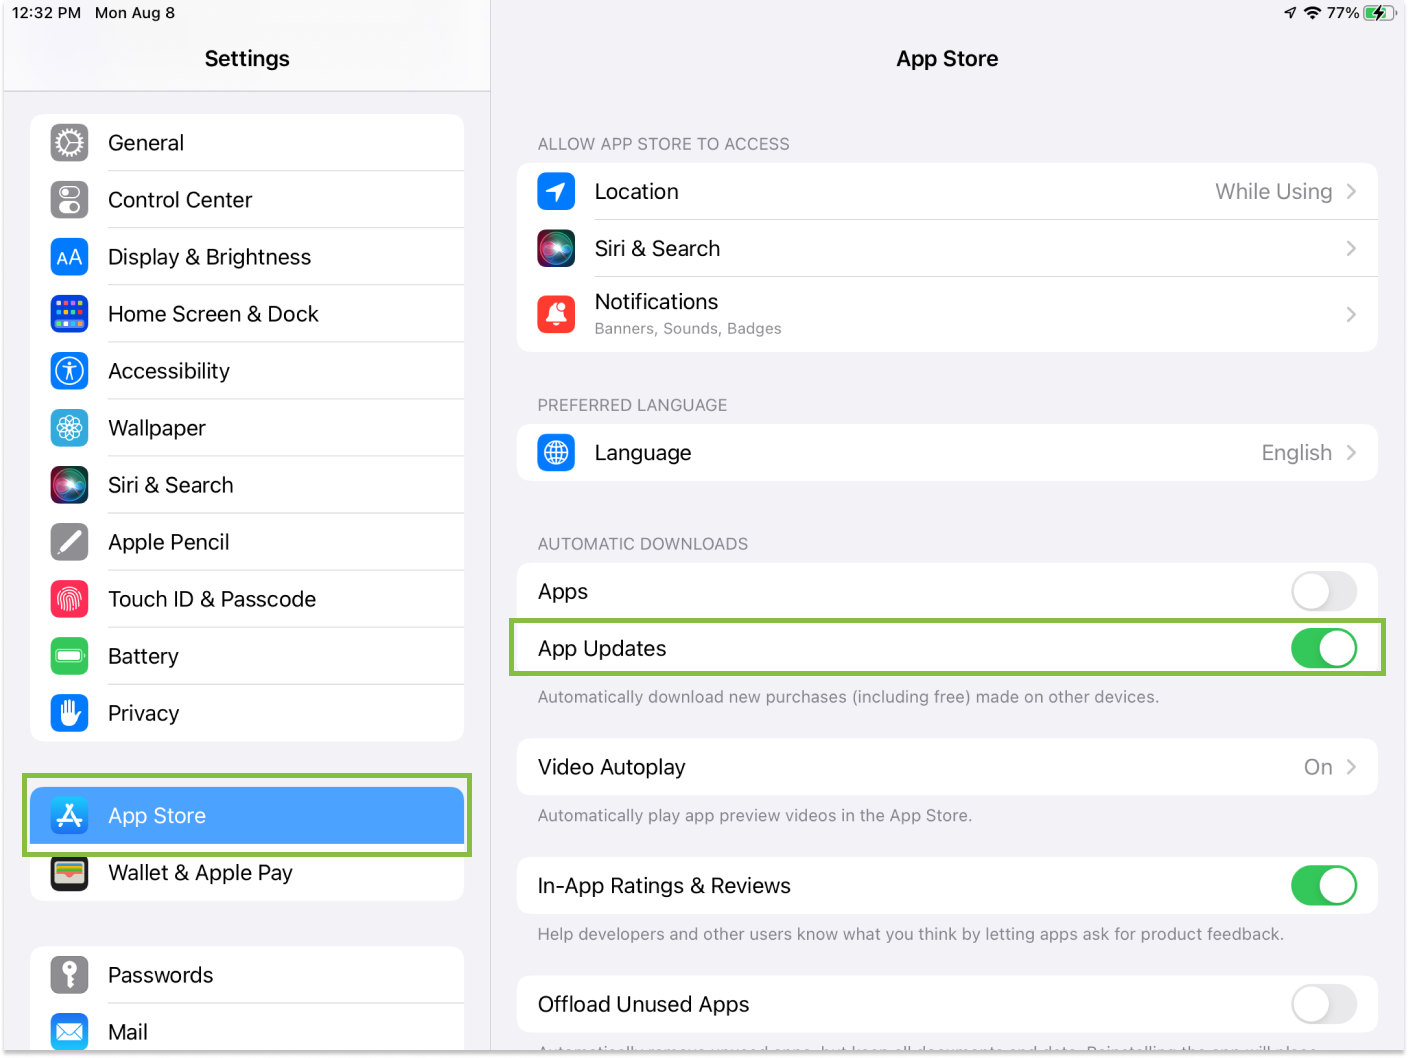
Task: Tap the battery indicator in status bar
Action: pyautogui.click(x=1379, y=13)
